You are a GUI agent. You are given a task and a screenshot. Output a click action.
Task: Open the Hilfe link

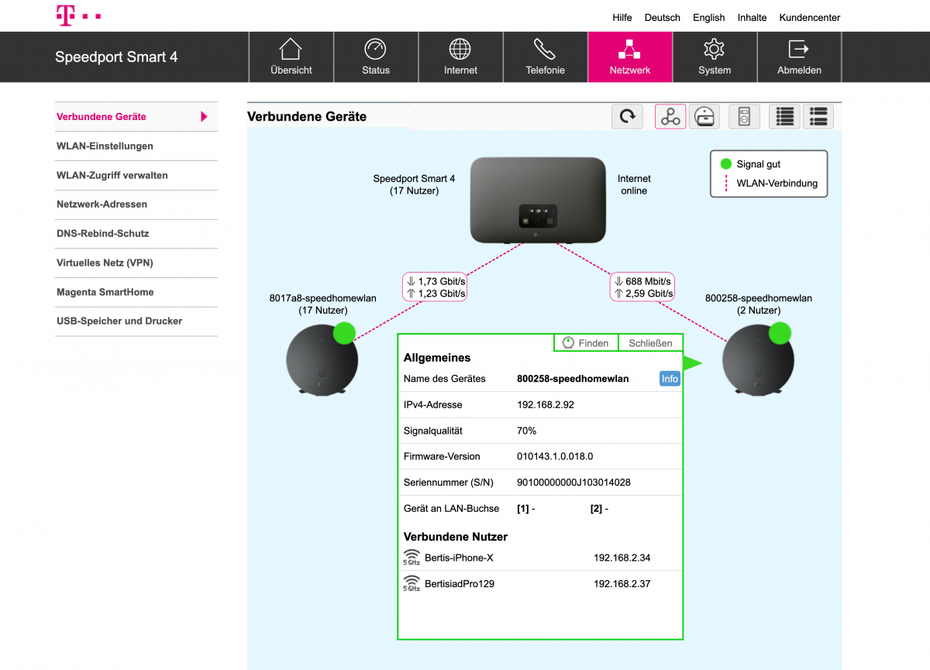(x=622, y=17)
